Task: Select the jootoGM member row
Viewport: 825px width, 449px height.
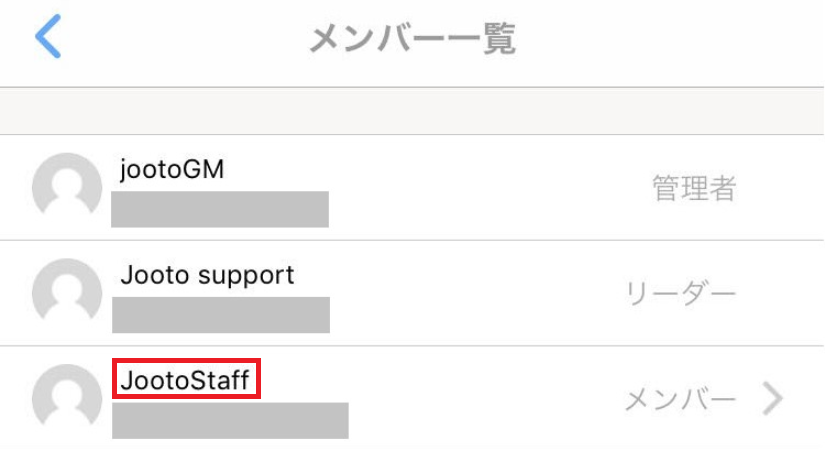Action: [x=412, y=187]
